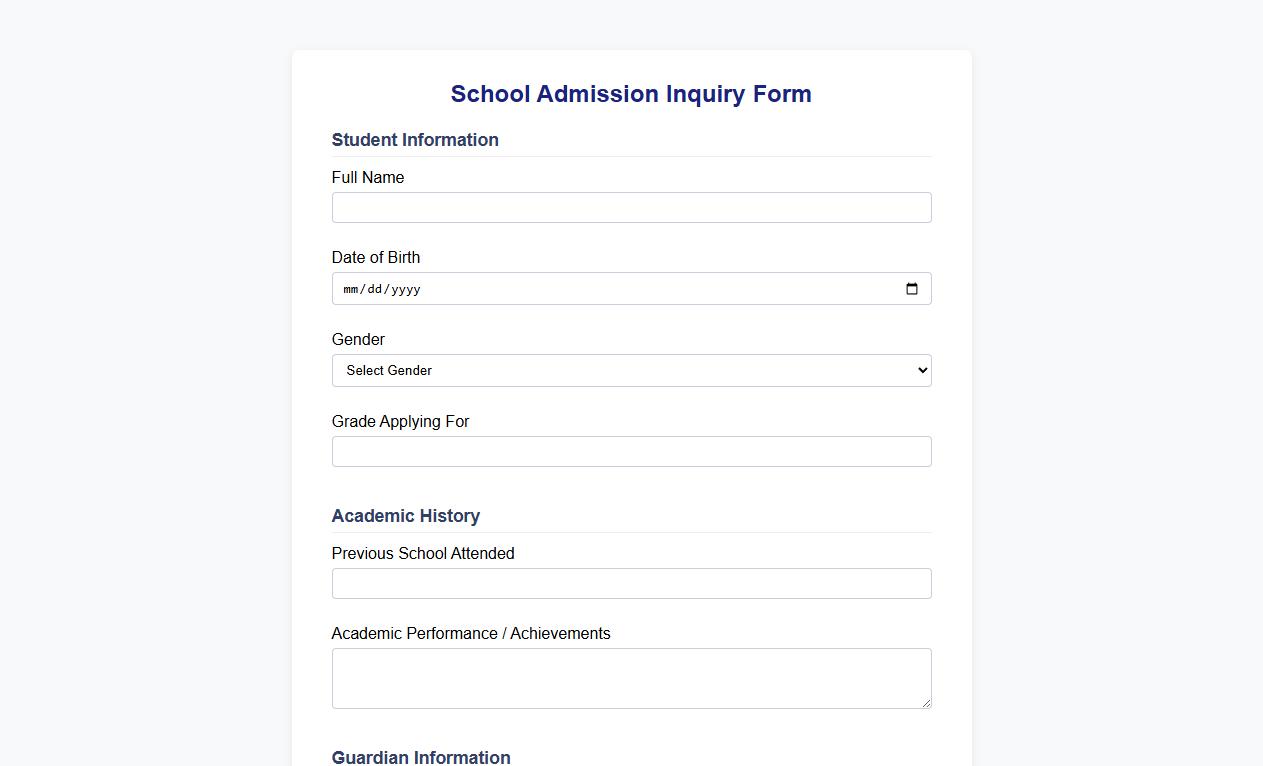Screen dimensions: 1263x766
Task: Click the Grade Applying For label
Action: point(400,421)
